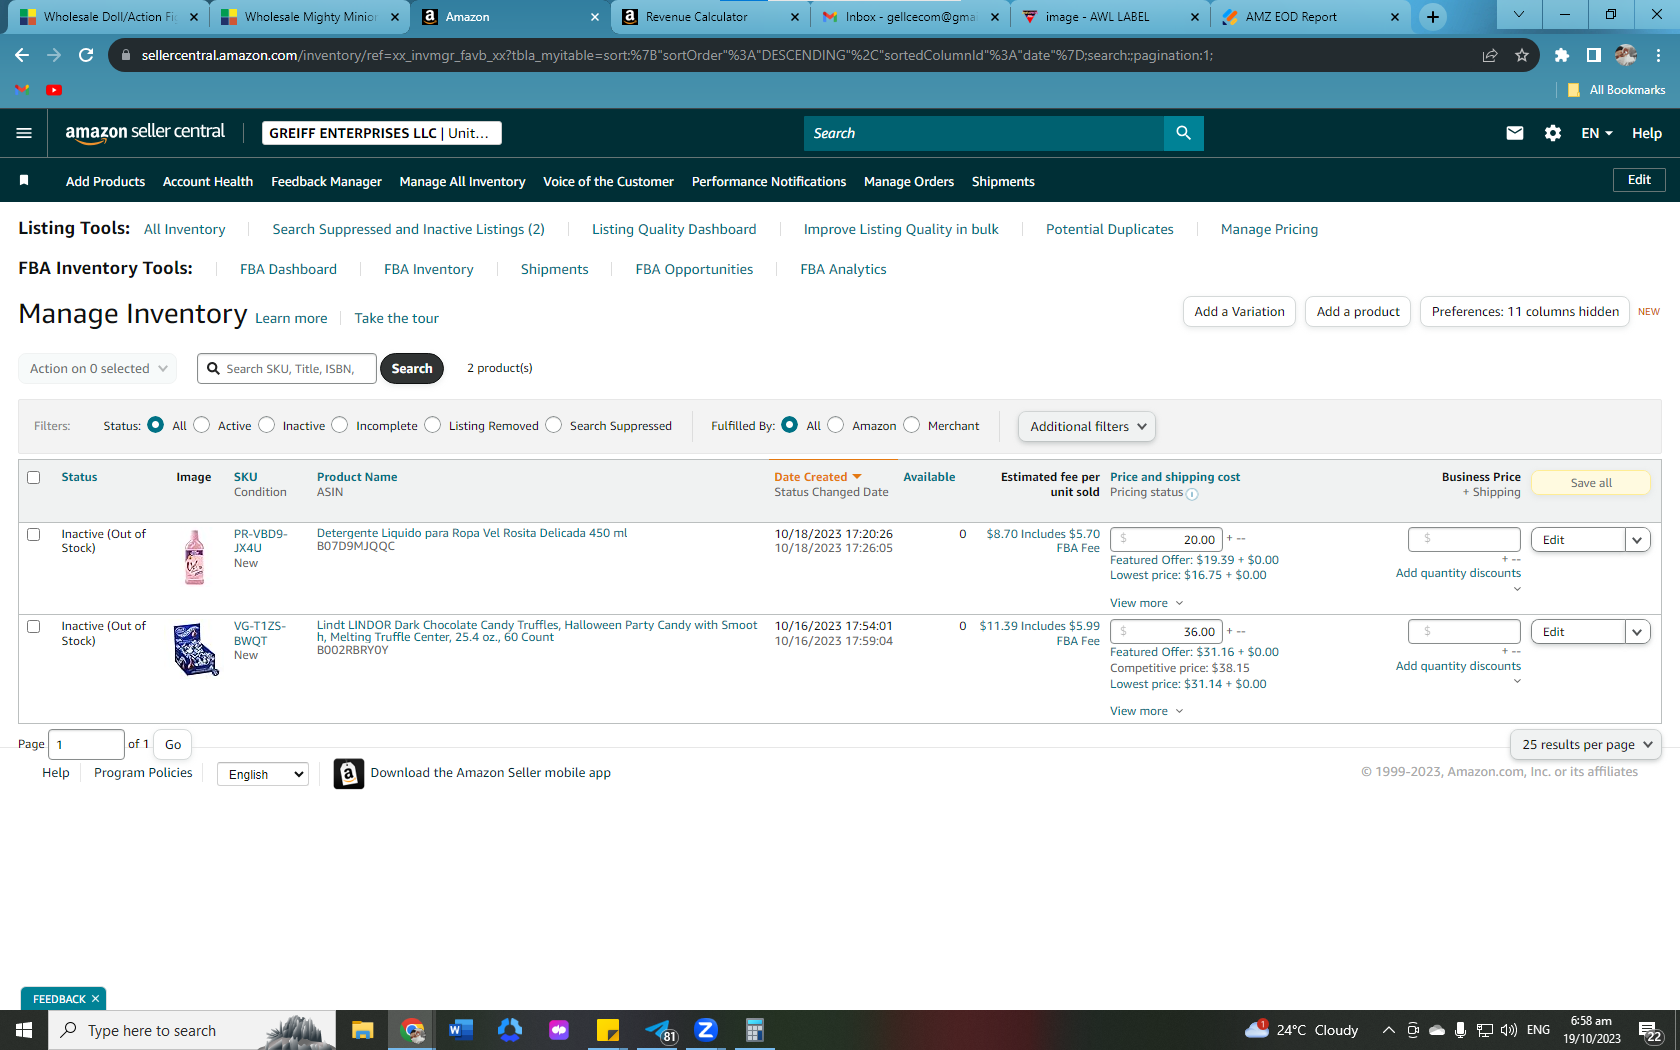Click the Add a Variation button
The image size is (1680, 1050).
point(1239,312)
